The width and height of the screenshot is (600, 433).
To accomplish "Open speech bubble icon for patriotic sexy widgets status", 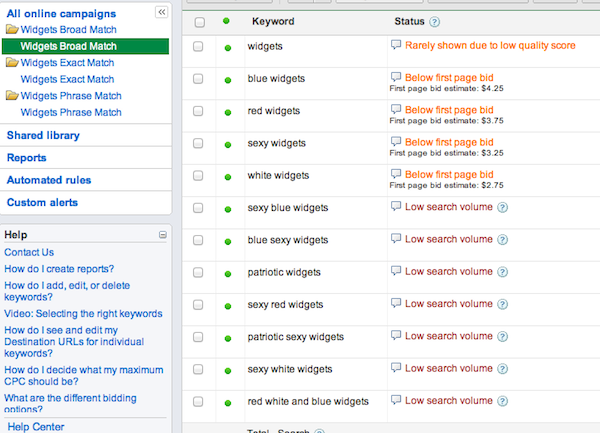I will (396, 335).
